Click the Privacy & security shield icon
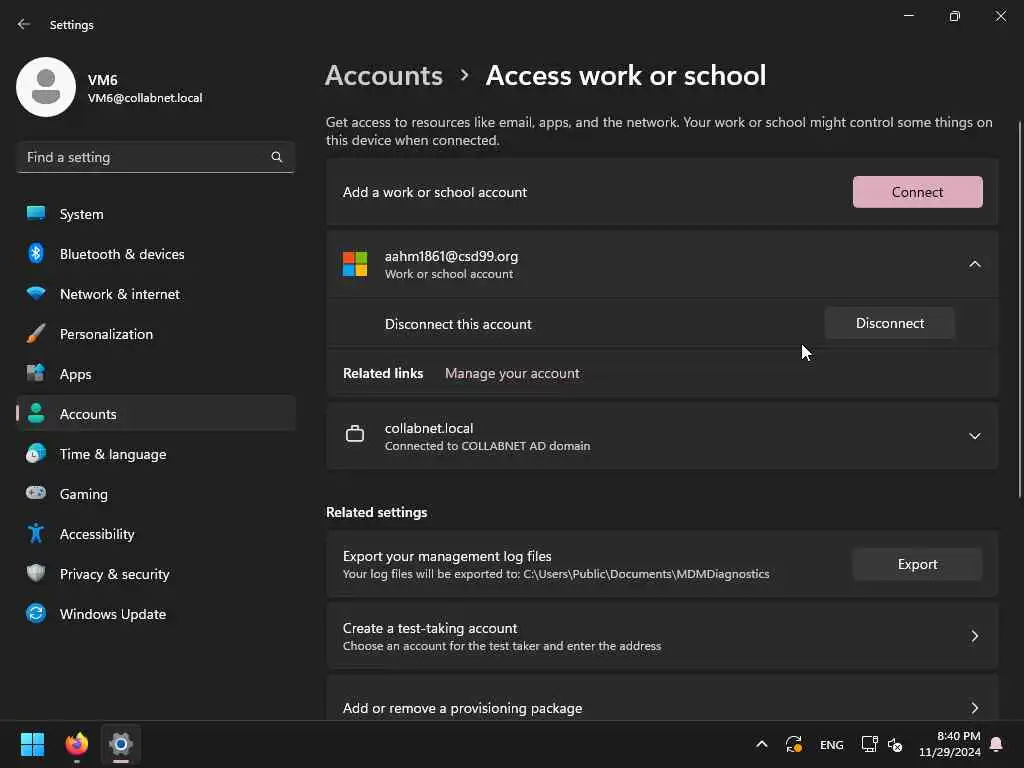Image resolution: width=1024 pixels, height=768 pixels. pyautogui.click(x=36, y=574)
